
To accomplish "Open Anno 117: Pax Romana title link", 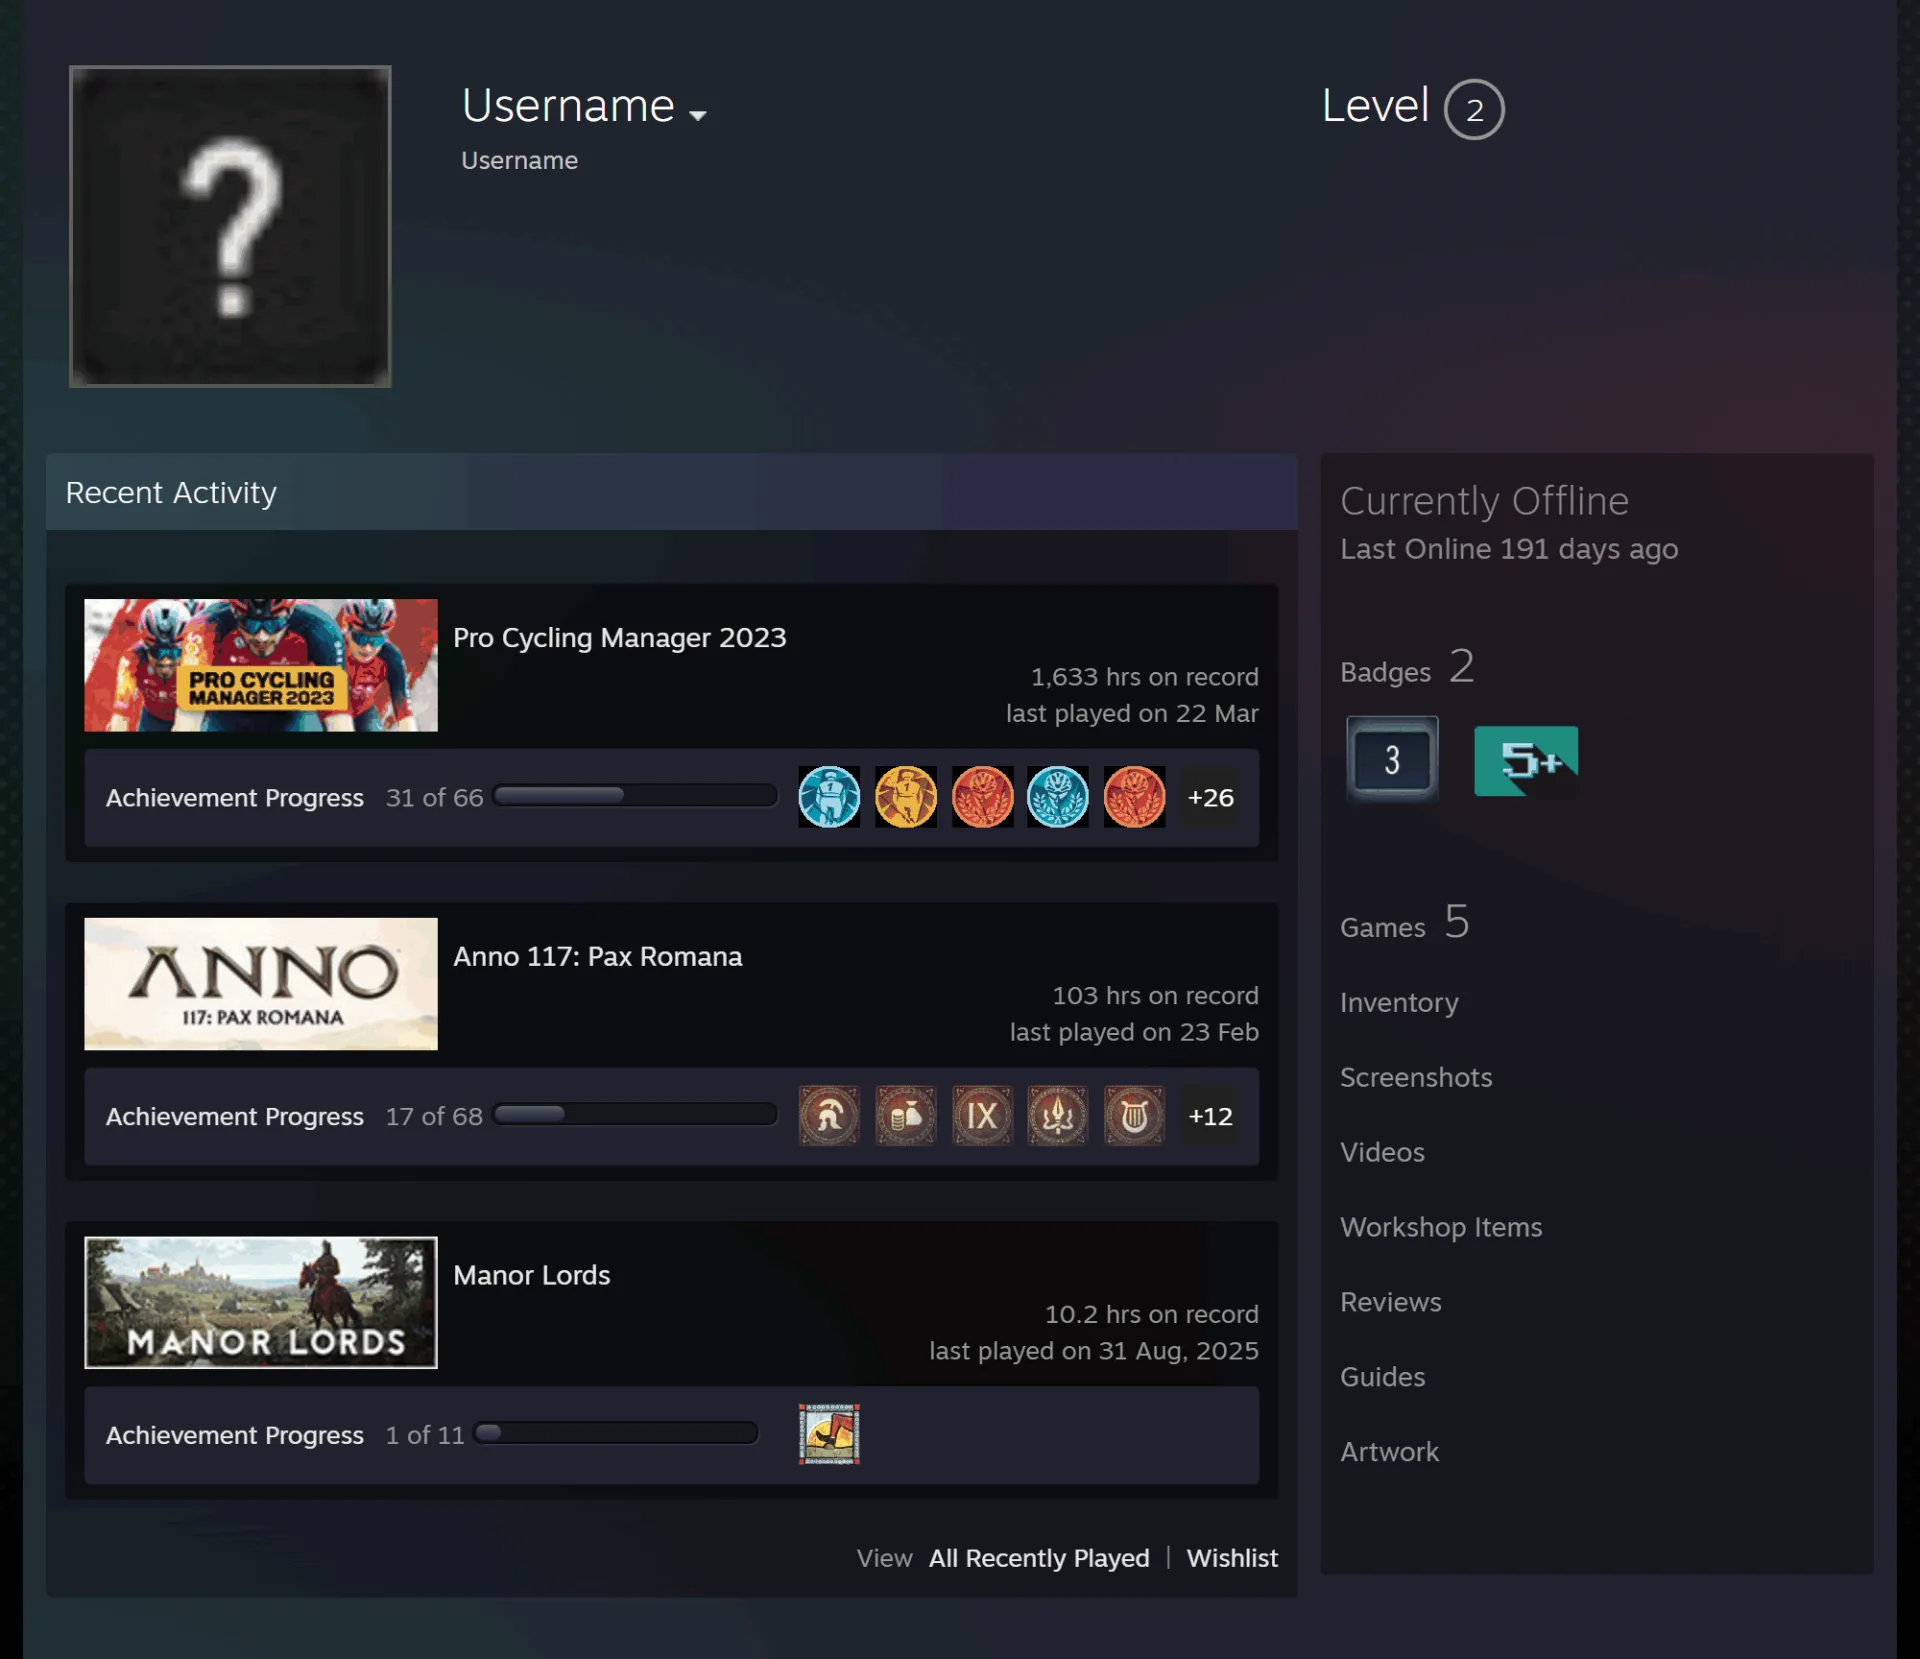I will click(598, 956).
